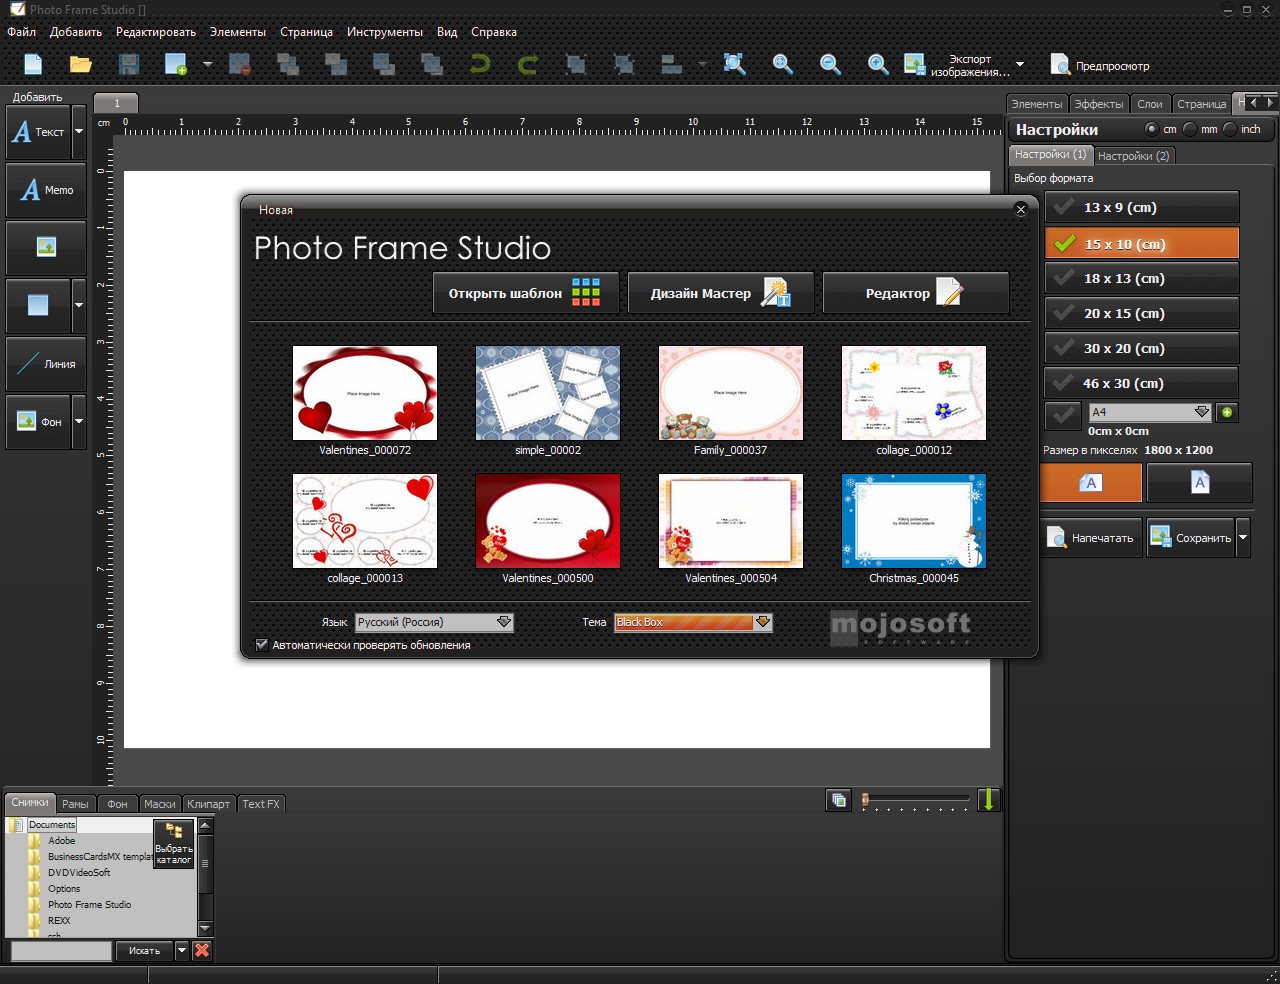Open the Редактировать menu

click(x=156, y=32)
